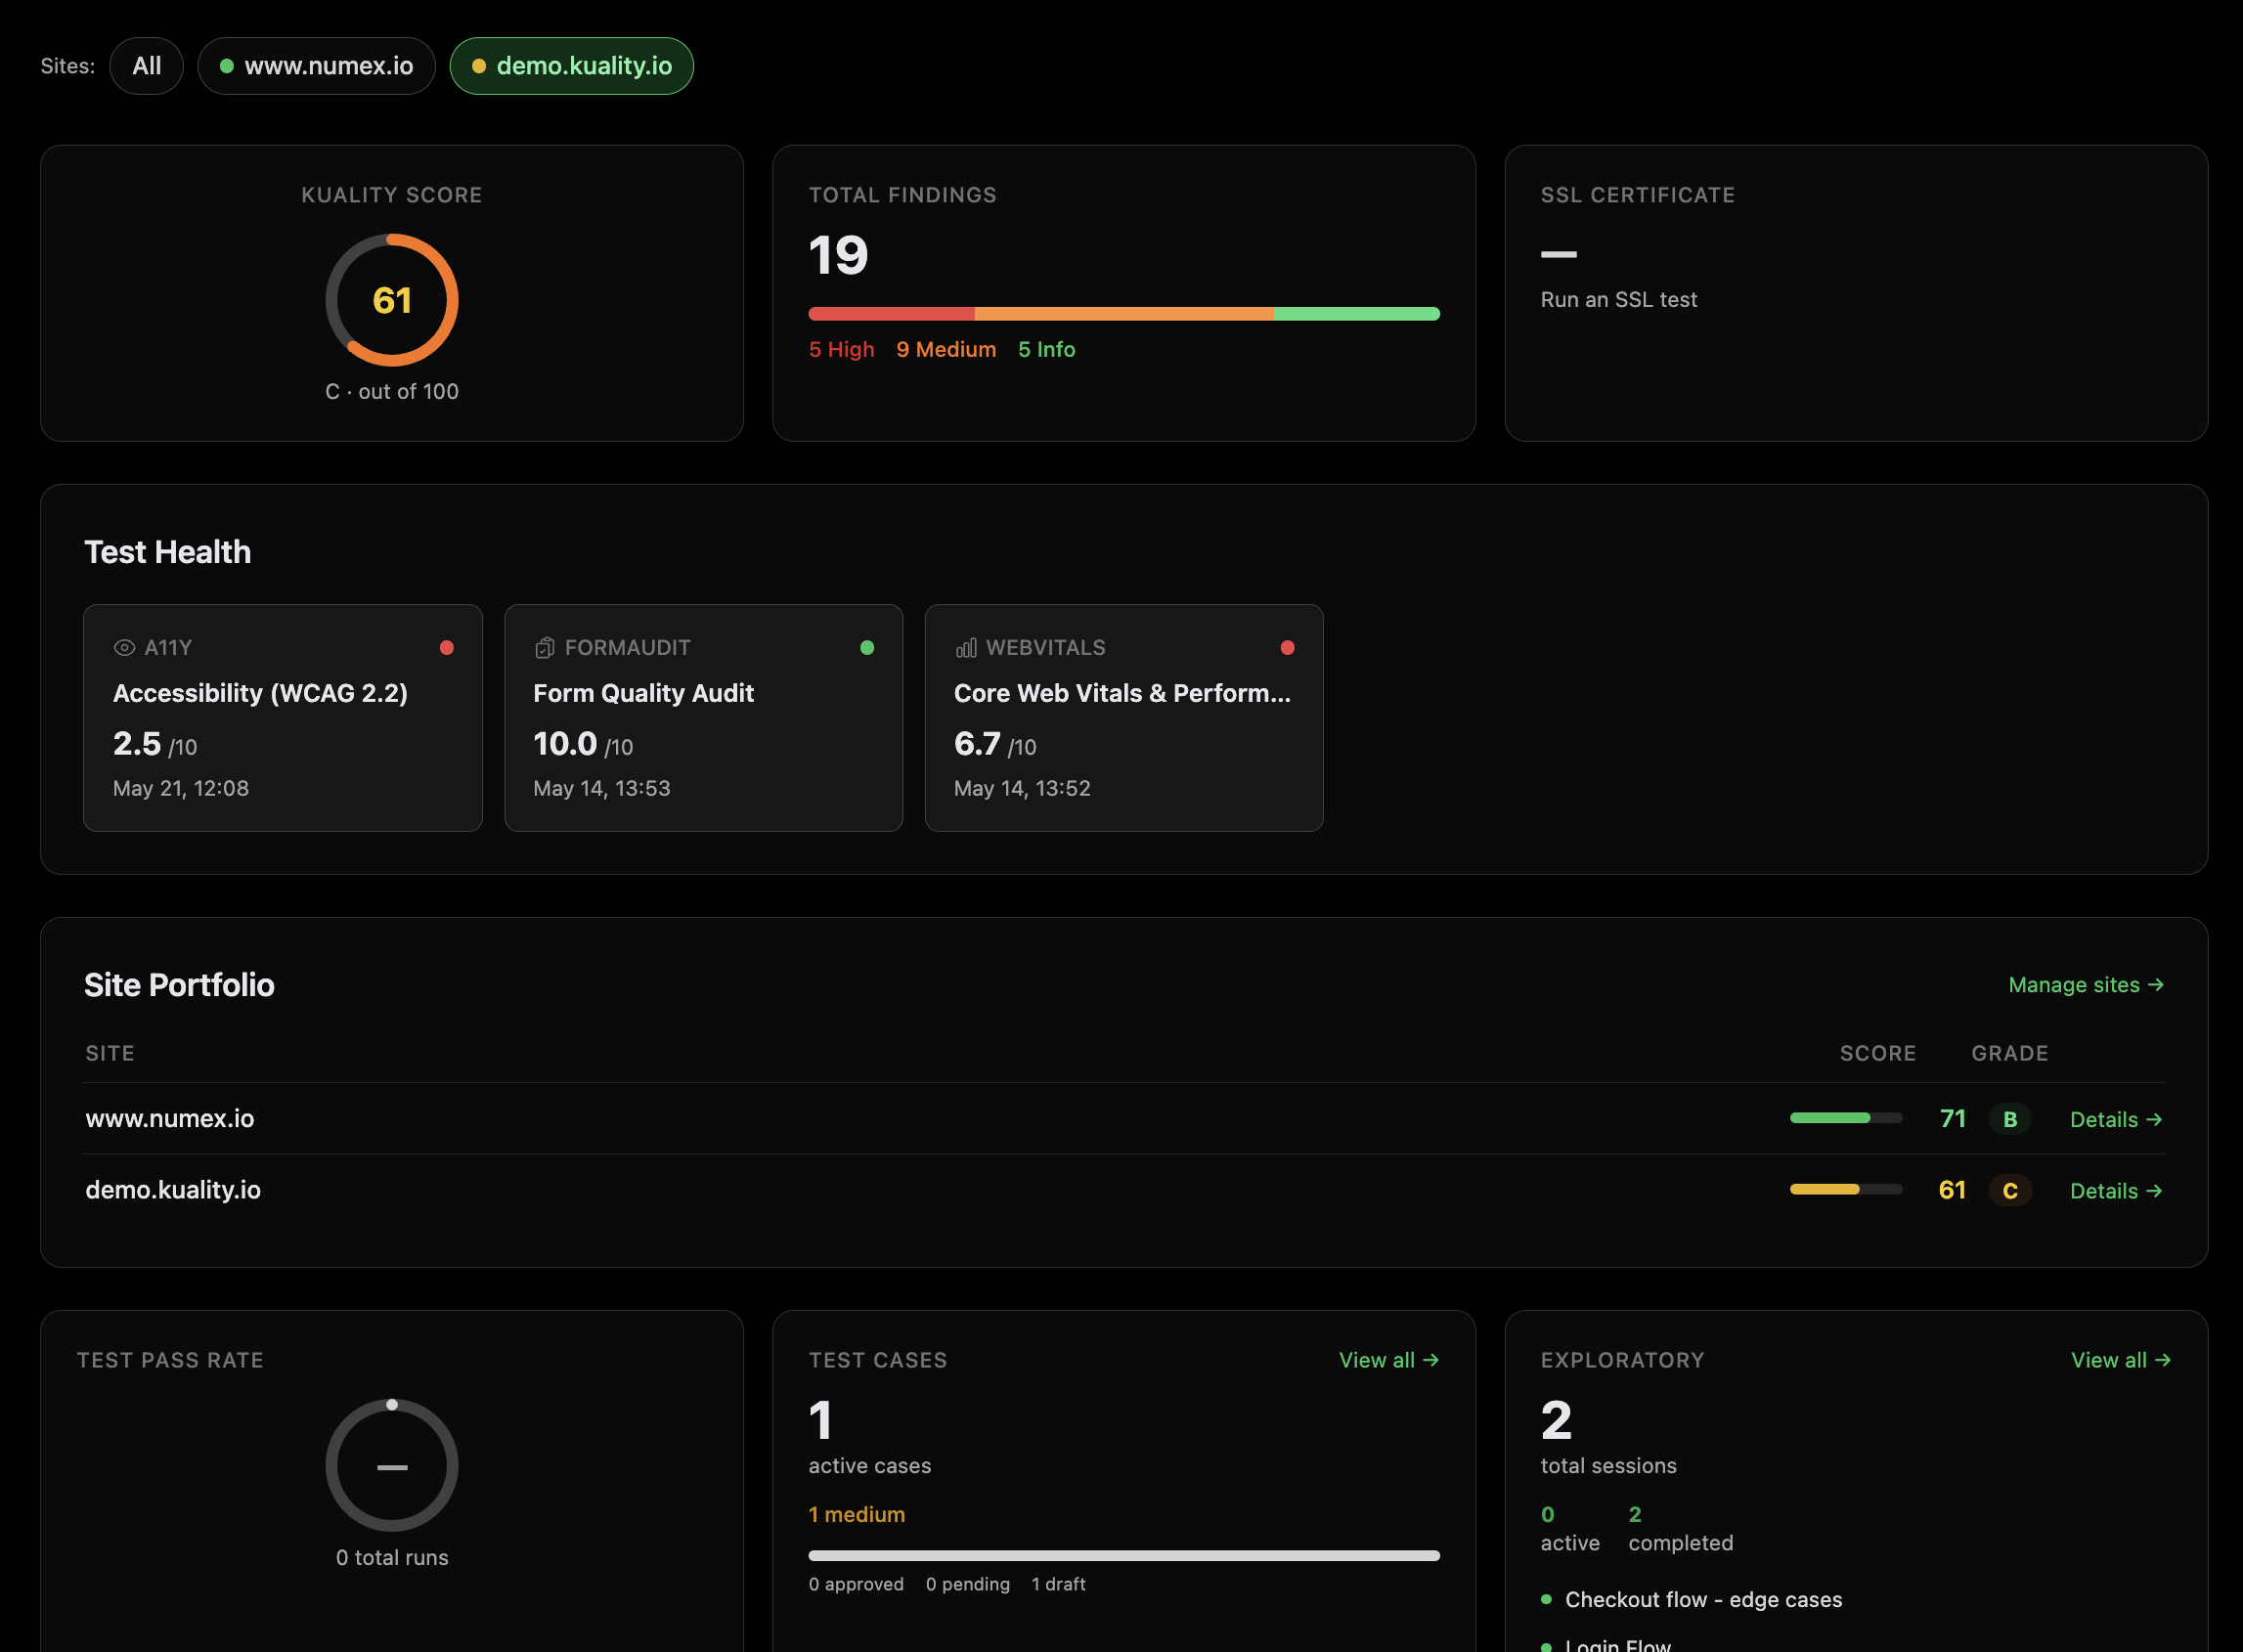Click the B grade badge
The image size is (2243, 1652).
(2010, 1119)
